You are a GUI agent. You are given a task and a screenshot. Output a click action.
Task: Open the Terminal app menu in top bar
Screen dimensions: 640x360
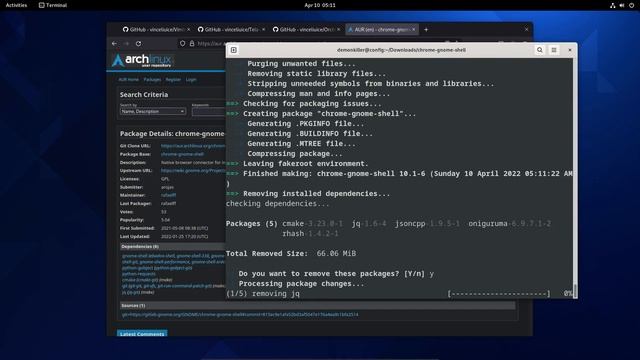[x=53, y=5]
